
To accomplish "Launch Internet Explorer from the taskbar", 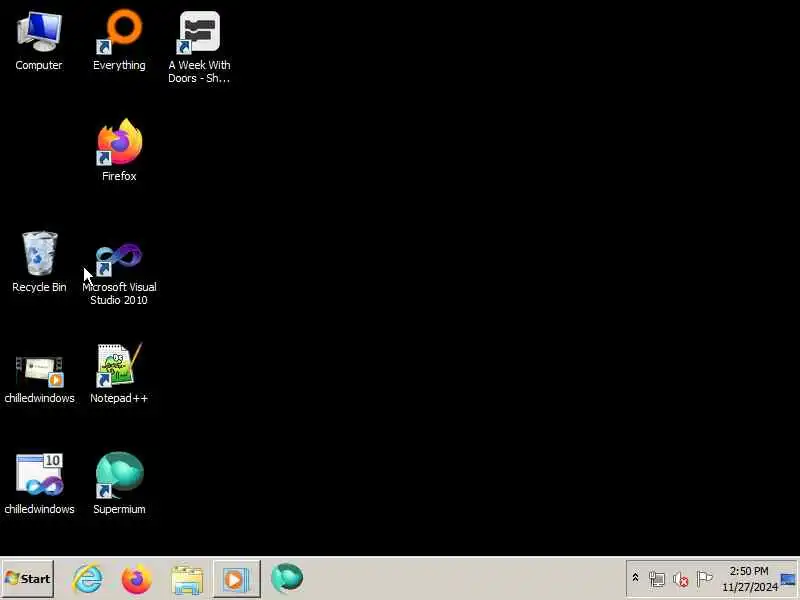I will [88, 579].
